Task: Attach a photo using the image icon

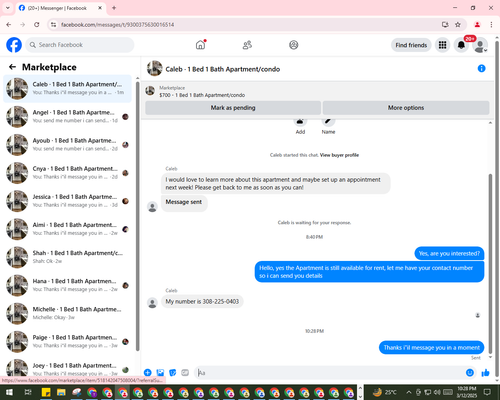Action: pyautogui.click(x=160, y=373)
